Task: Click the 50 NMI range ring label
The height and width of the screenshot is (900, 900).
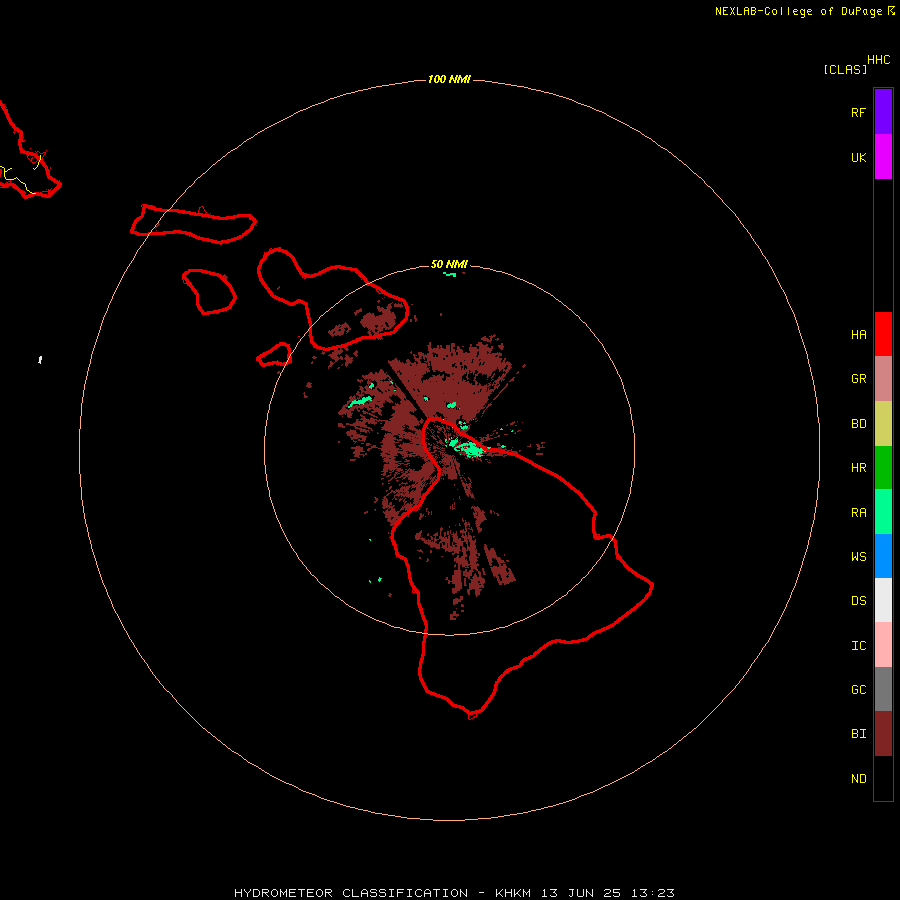Action: point(449,264)
